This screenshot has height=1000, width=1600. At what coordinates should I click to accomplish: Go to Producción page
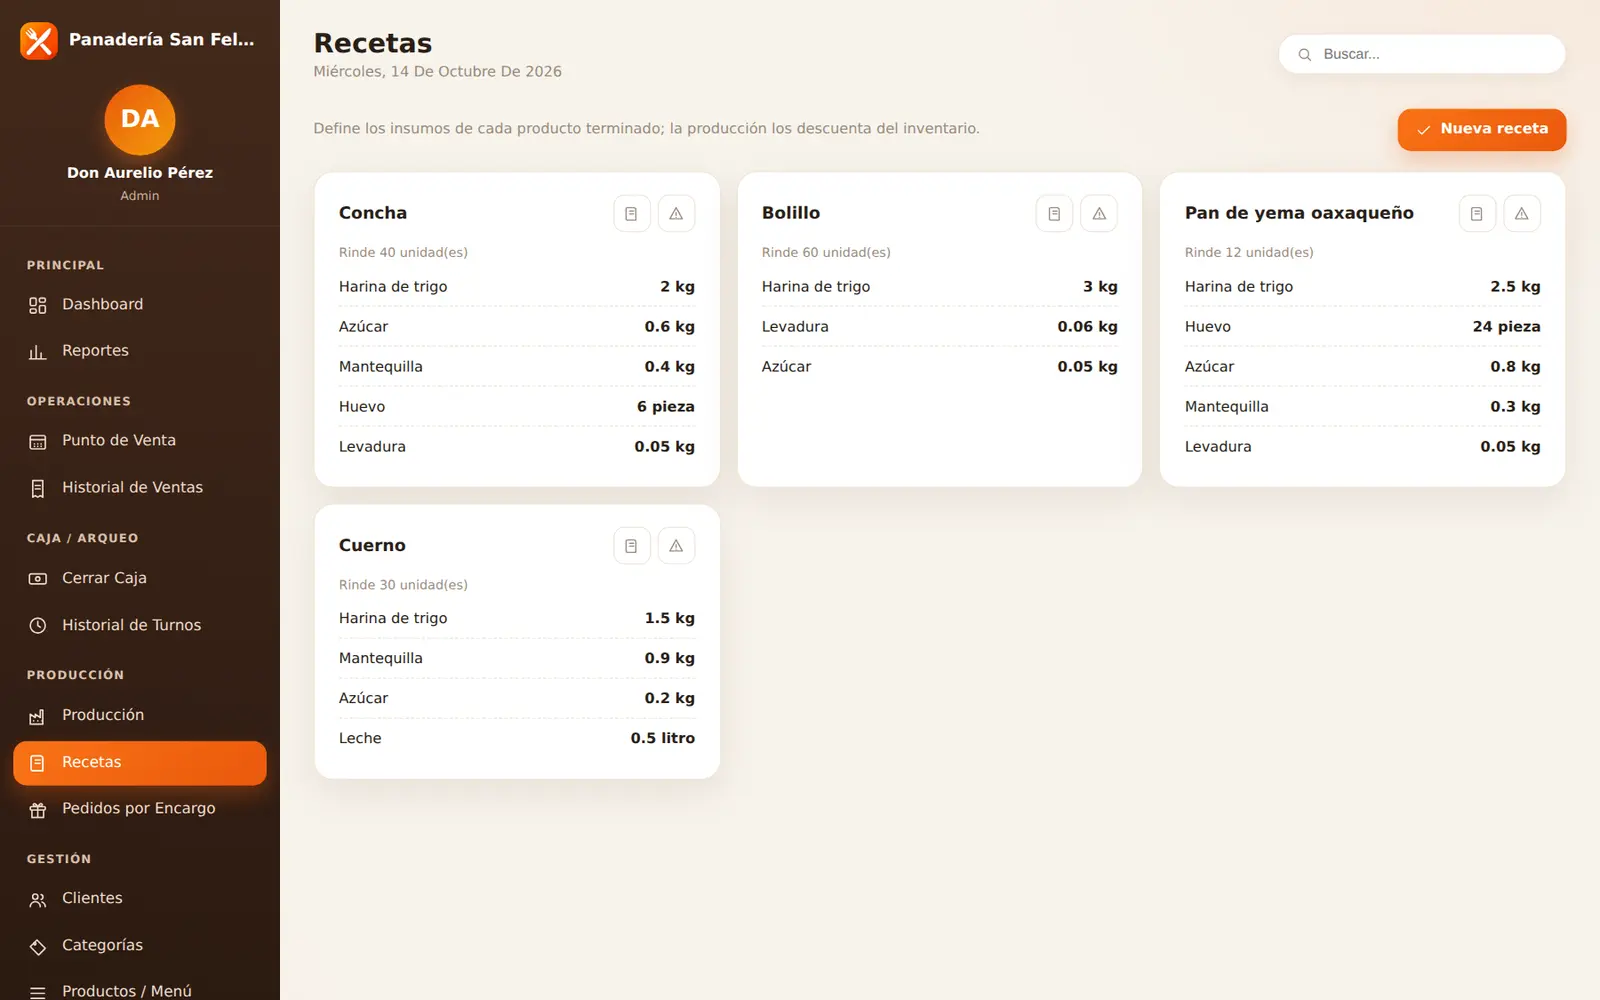click(140, 715)
